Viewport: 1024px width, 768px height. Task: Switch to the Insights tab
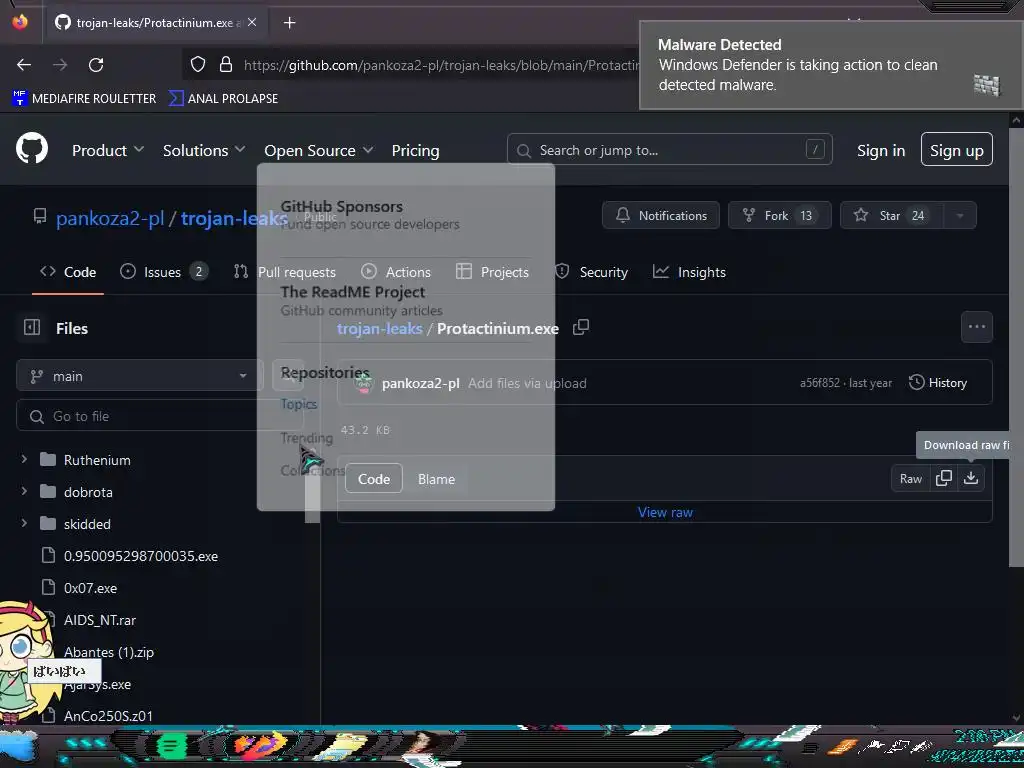pyautogui.click(x=690, y=272)
